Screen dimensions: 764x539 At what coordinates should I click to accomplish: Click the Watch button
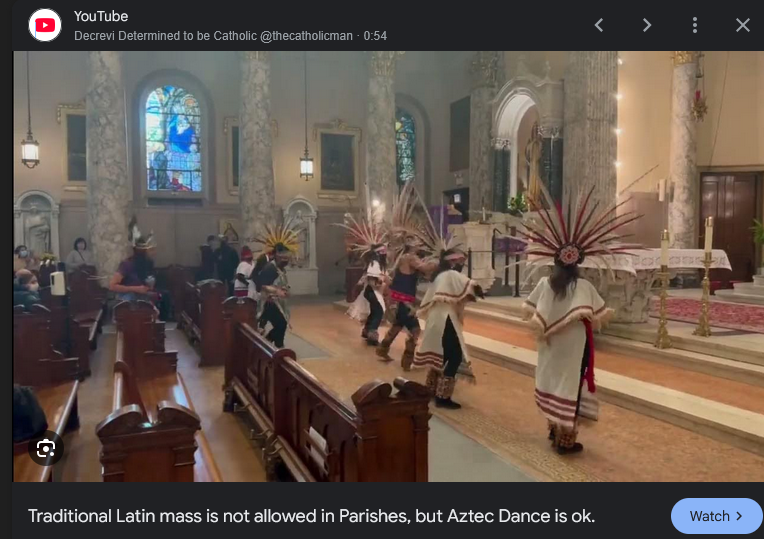pyautogui.click(x=716, y=516)
